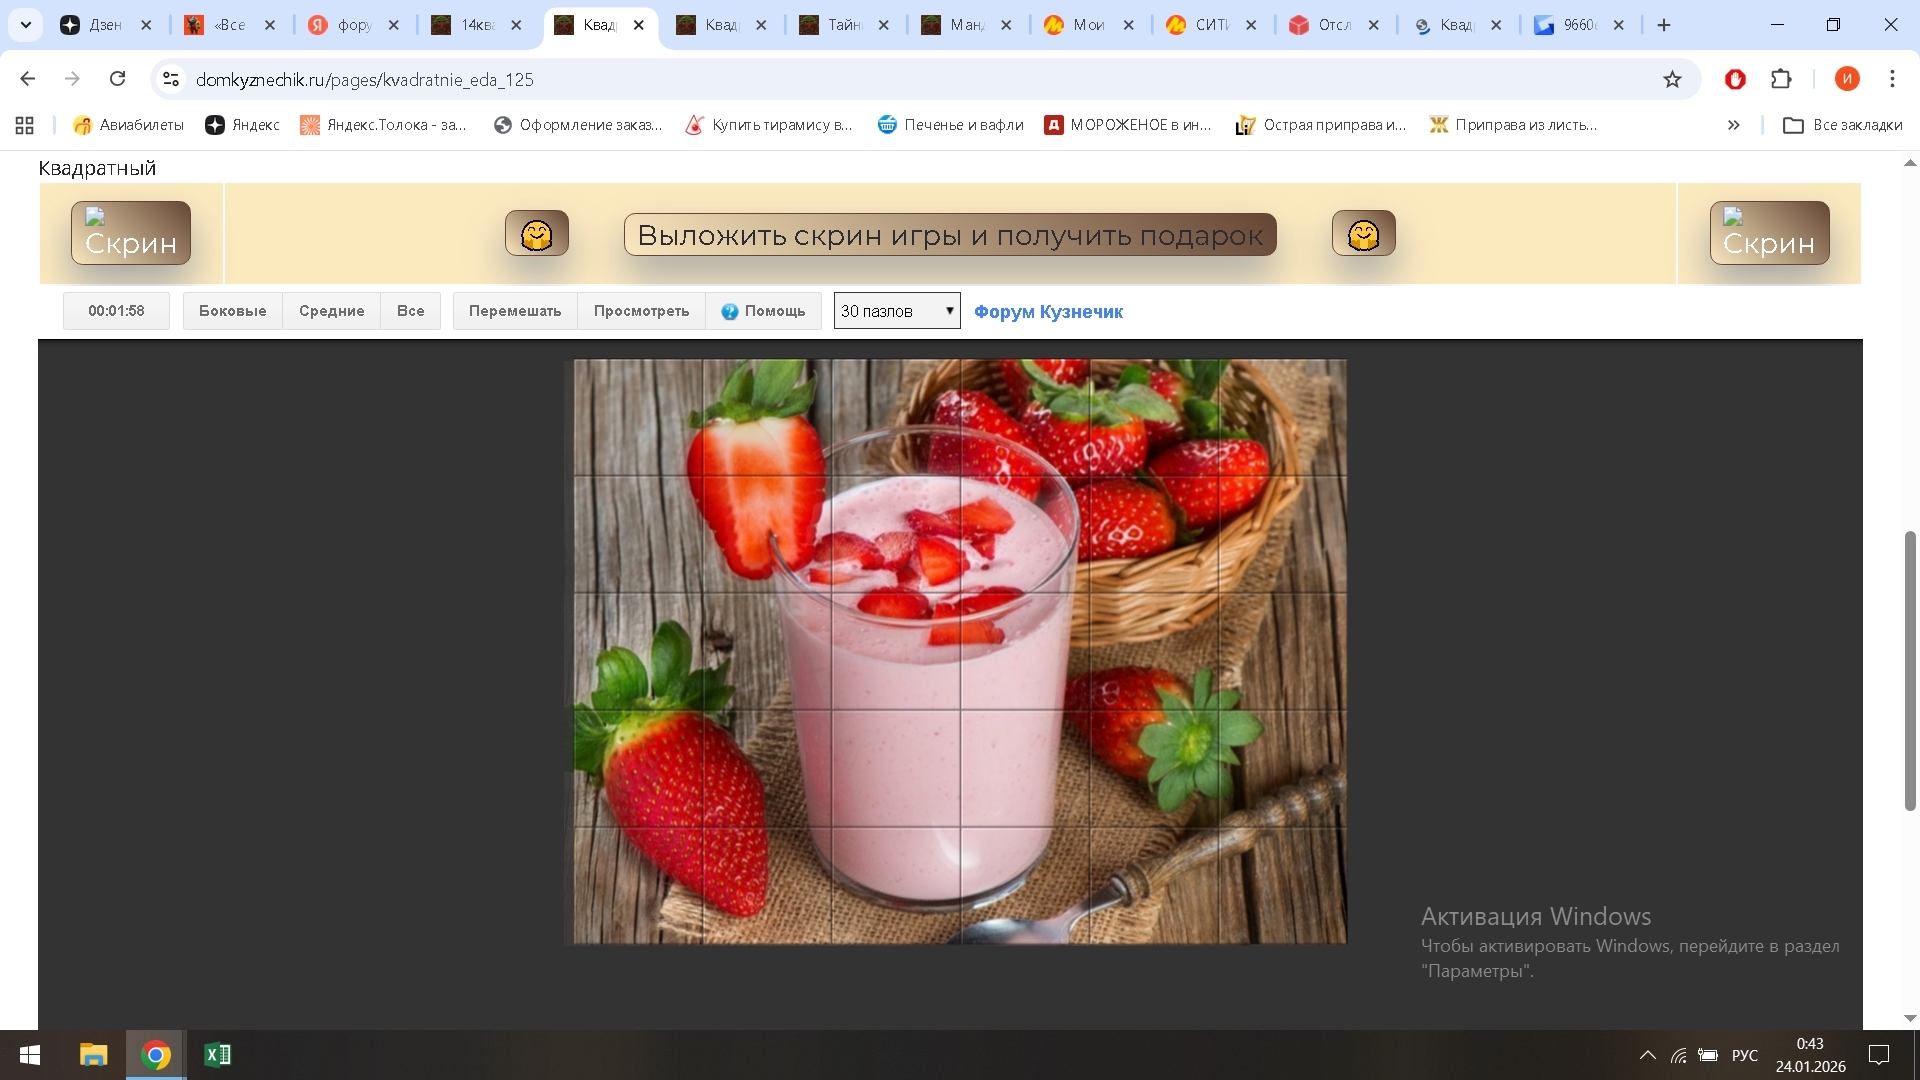Show only Средние puzzle pieces

[331, 311]
